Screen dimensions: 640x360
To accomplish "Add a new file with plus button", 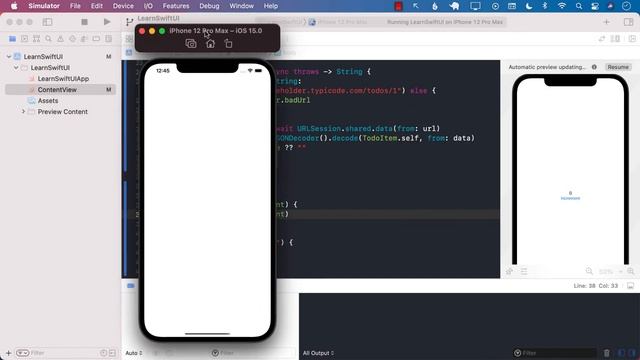I will coord(8,353).
